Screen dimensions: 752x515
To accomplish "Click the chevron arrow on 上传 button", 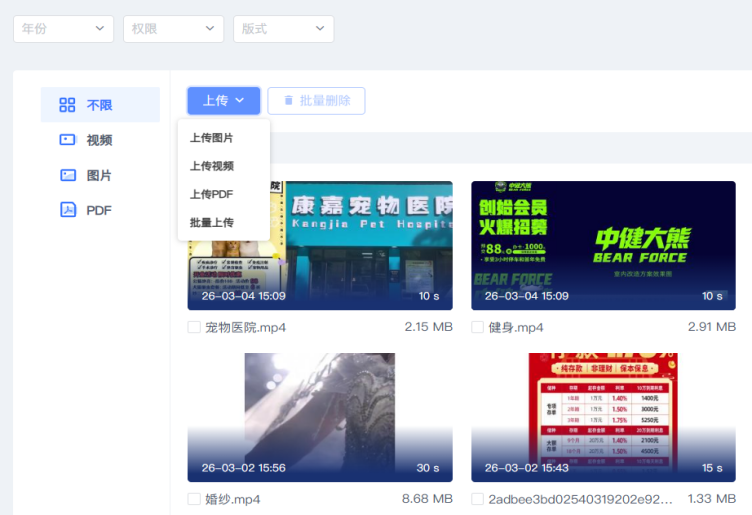I will pos(242,101).
